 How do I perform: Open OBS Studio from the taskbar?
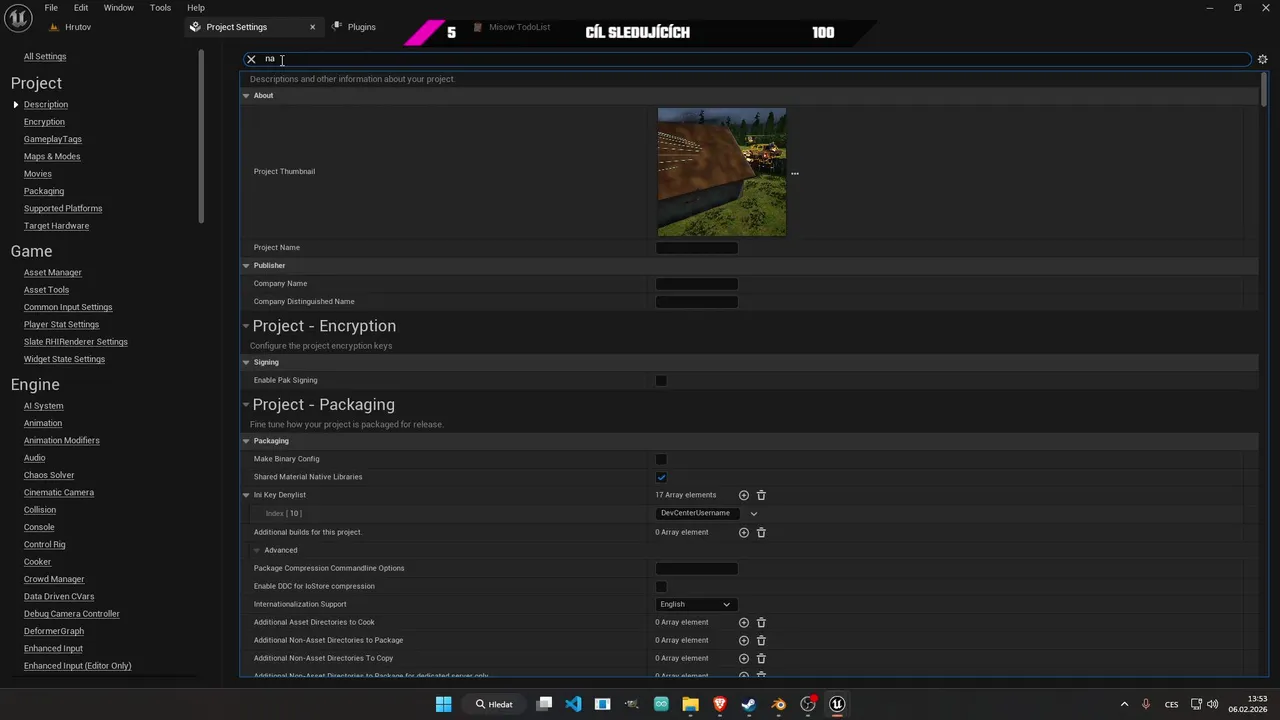point(808,704)
